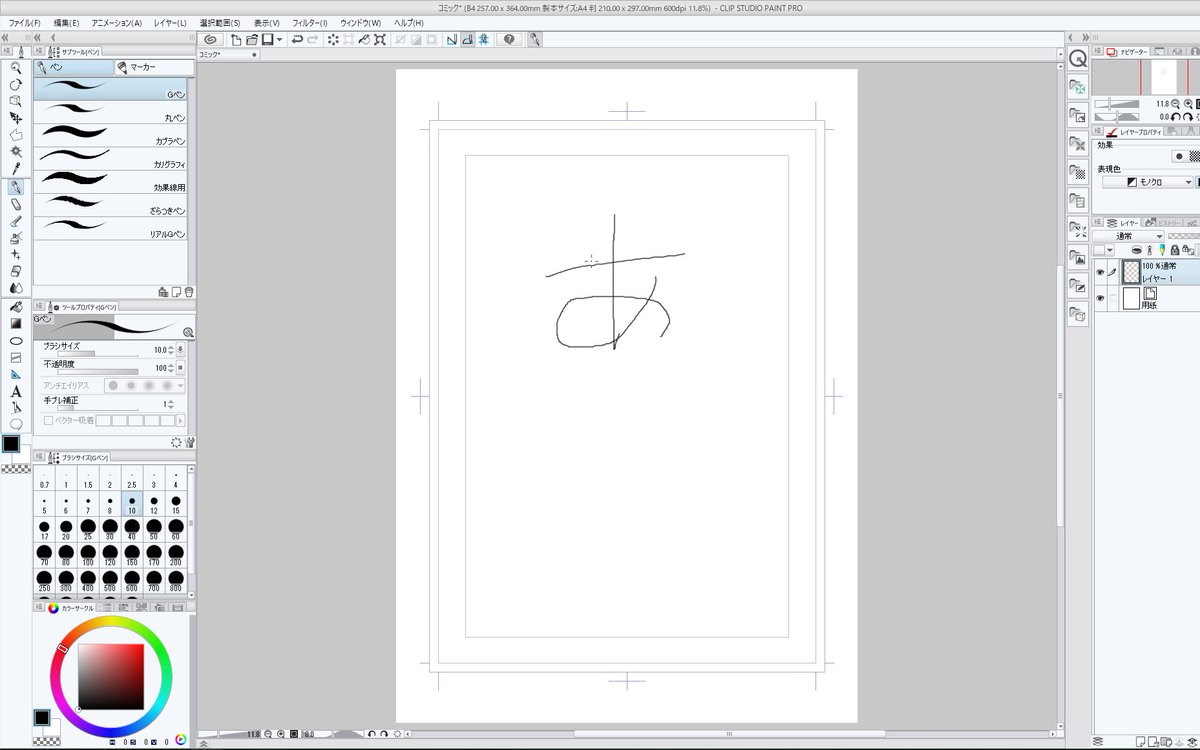
Task: Click brush size stepper arrows
Action: (x=170, y=350)
